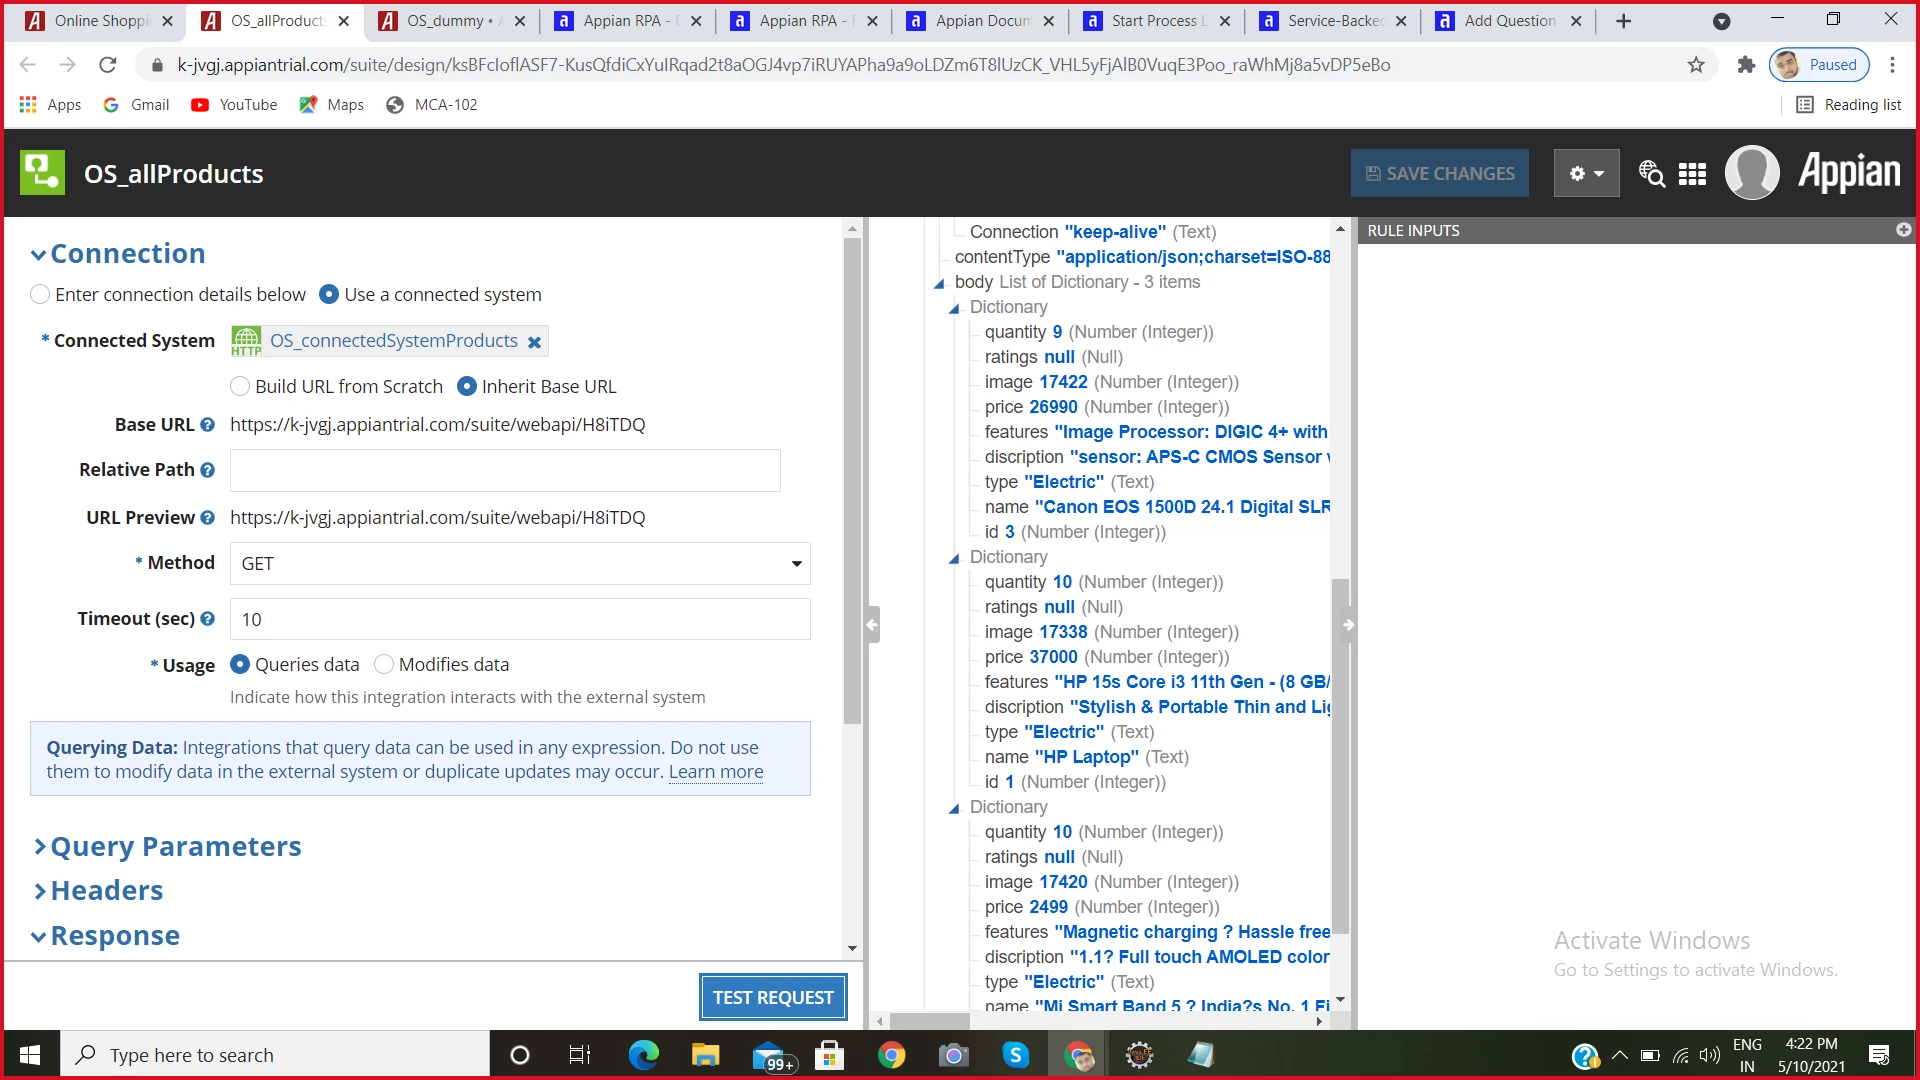1920x1080 pixels.
Task: Collapse the Dictionary node containing price 2499
Action: 954,809
